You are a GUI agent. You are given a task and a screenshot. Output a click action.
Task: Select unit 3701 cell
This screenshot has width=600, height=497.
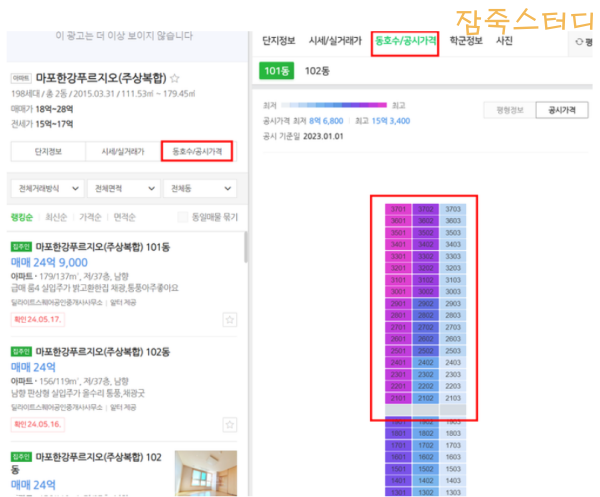pos(398,209)
